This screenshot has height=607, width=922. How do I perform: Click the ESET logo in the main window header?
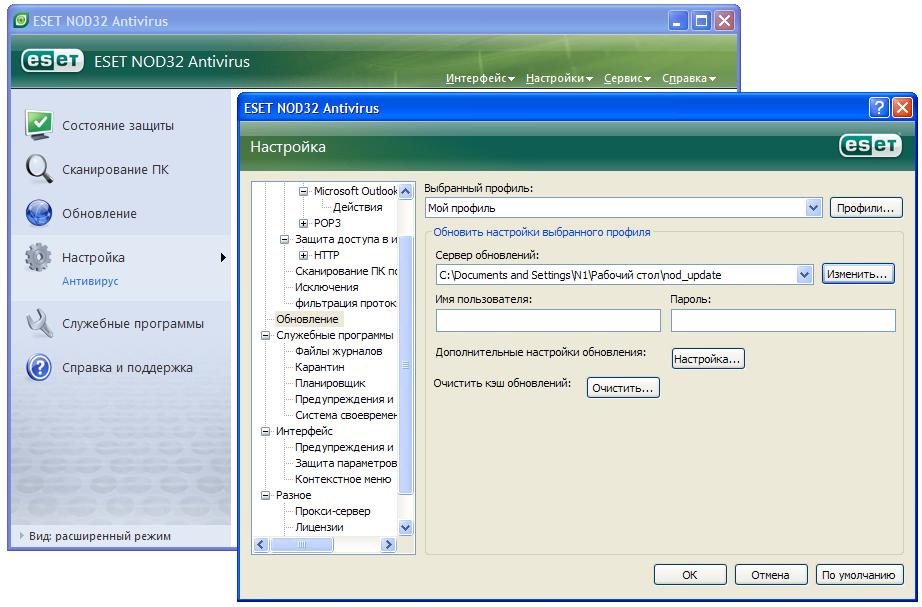52,61
